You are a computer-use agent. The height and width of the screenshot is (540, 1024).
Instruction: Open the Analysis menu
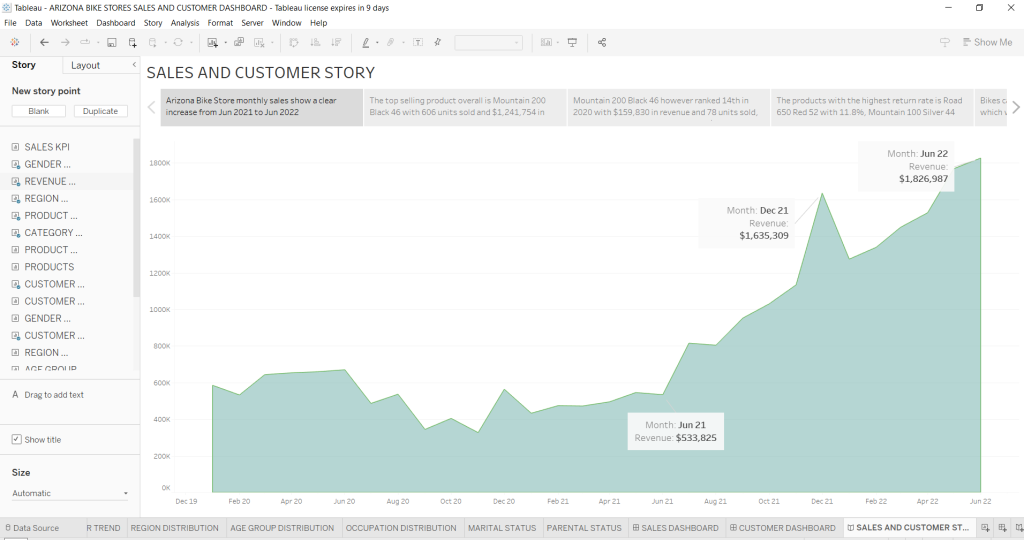[x=184, y=22]
